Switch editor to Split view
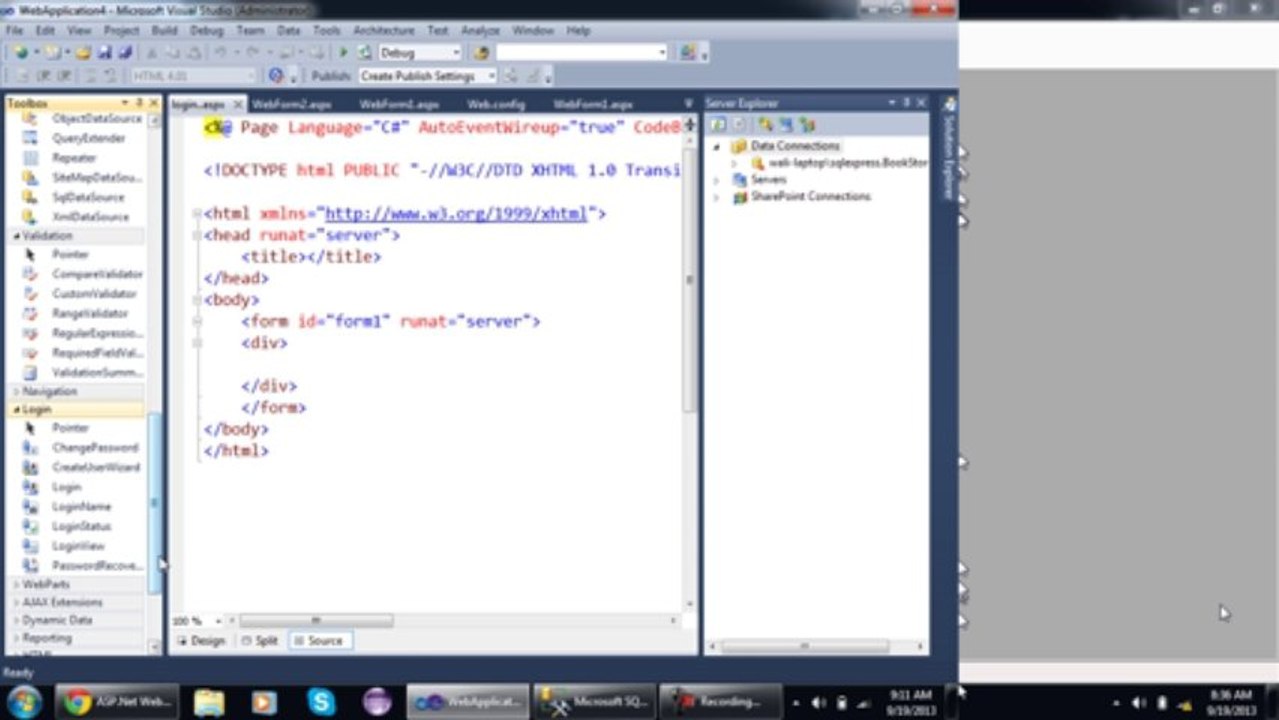1279x720 pixels. [260, 641]
